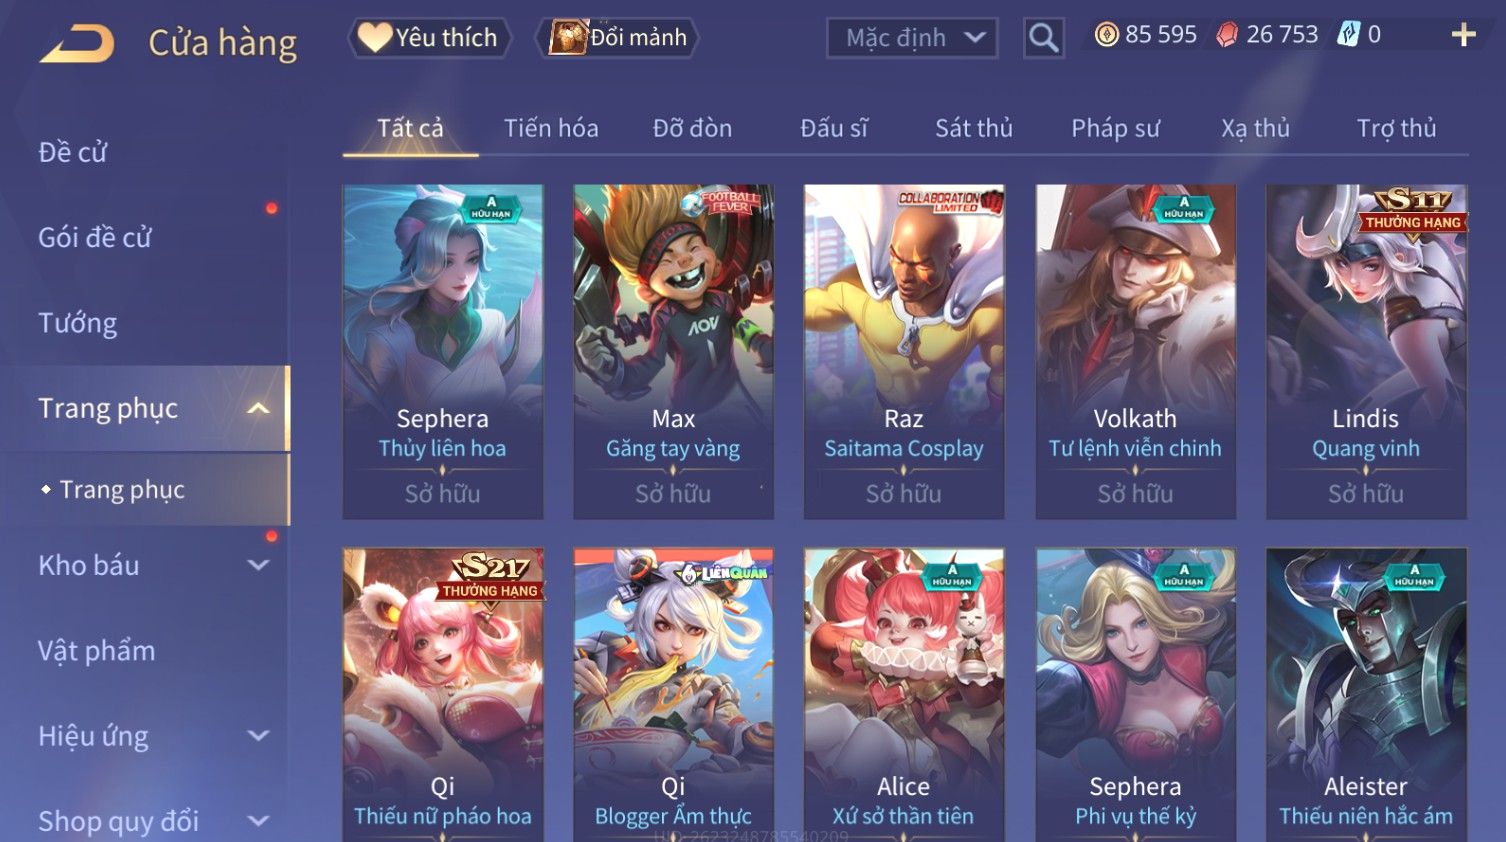1506x842 pixels.
Task: Switch to the Sát thủ tab
Action: (974, 128)
